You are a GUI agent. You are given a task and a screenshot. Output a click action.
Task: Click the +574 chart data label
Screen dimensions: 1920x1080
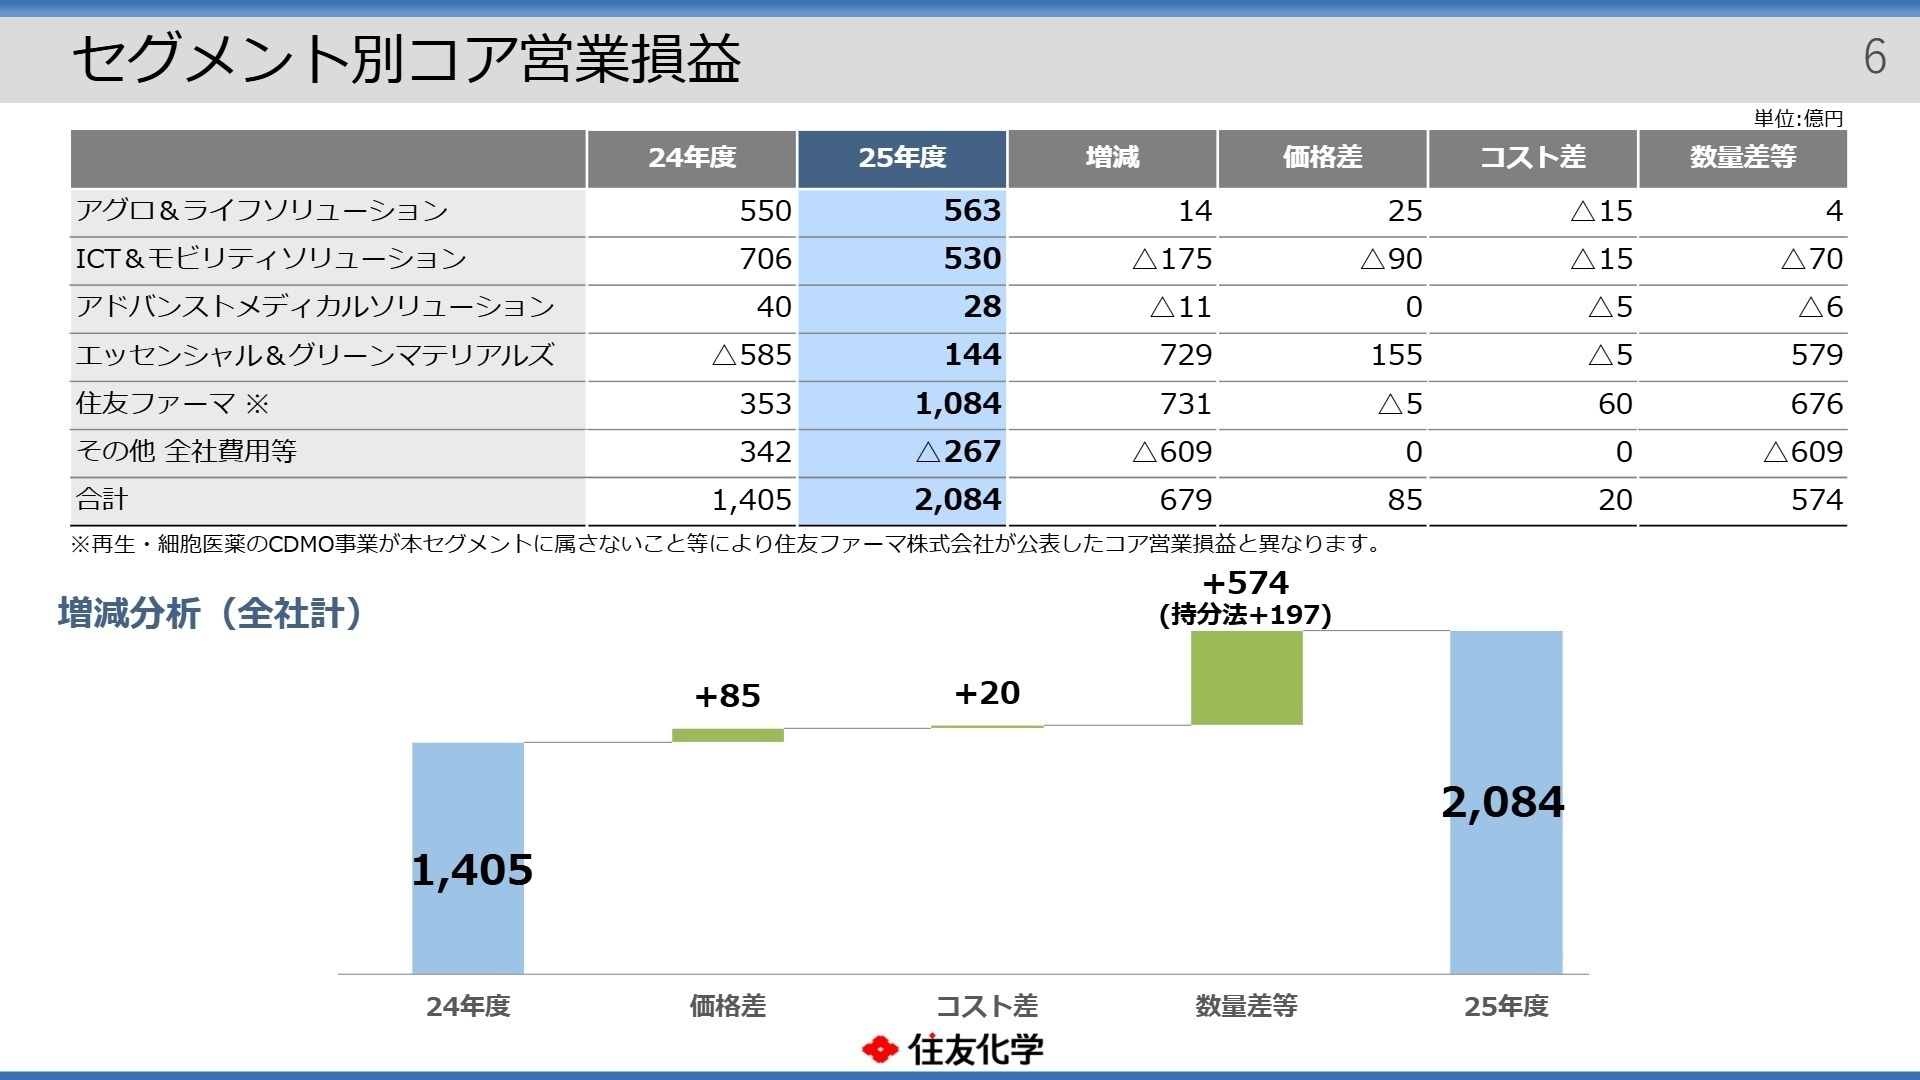coord(1246,583)
